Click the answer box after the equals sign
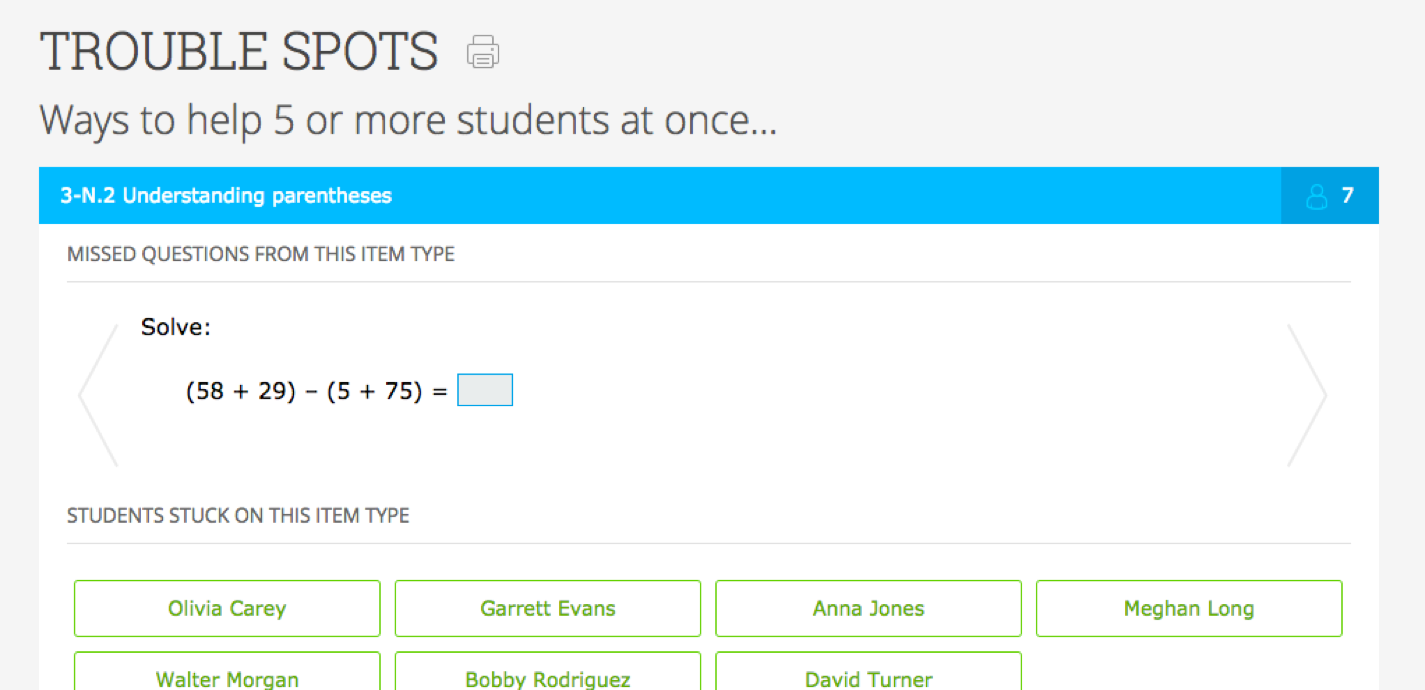Screen dimensions: 1425x690 tap(485, 391)
